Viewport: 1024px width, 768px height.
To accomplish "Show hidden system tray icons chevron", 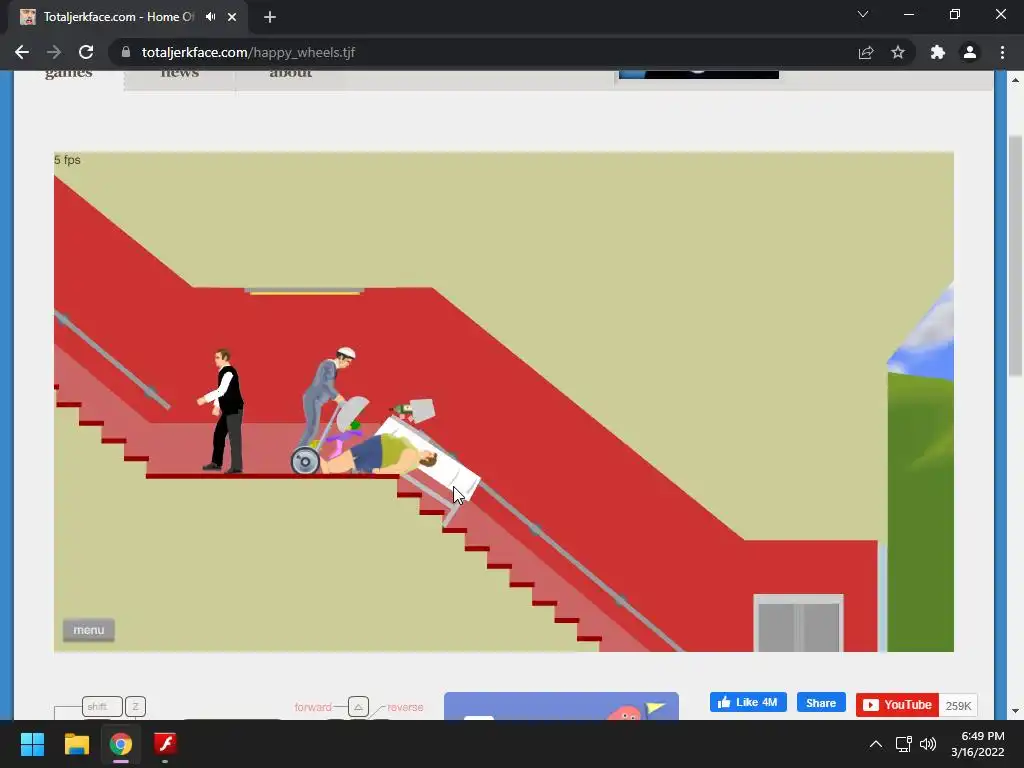I will (876, 744).
